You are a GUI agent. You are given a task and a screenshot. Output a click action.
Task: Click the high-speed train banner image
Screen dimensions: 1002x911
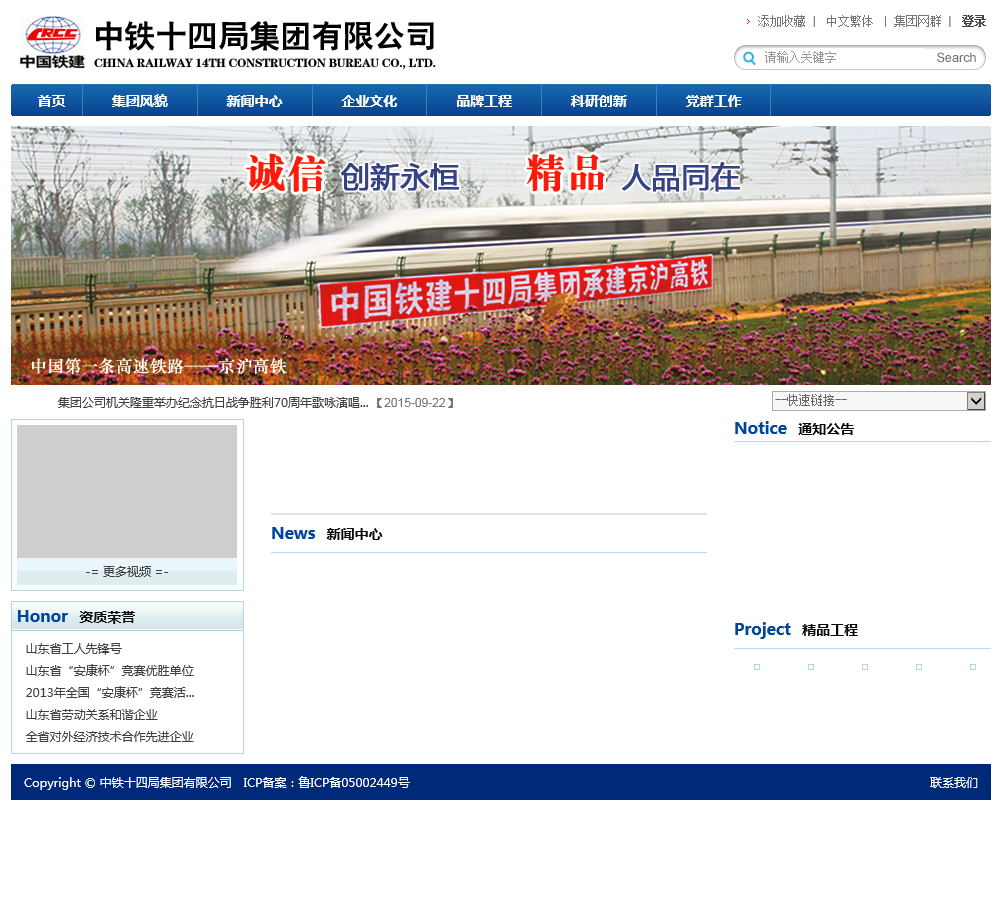click(x=500, y=256)
